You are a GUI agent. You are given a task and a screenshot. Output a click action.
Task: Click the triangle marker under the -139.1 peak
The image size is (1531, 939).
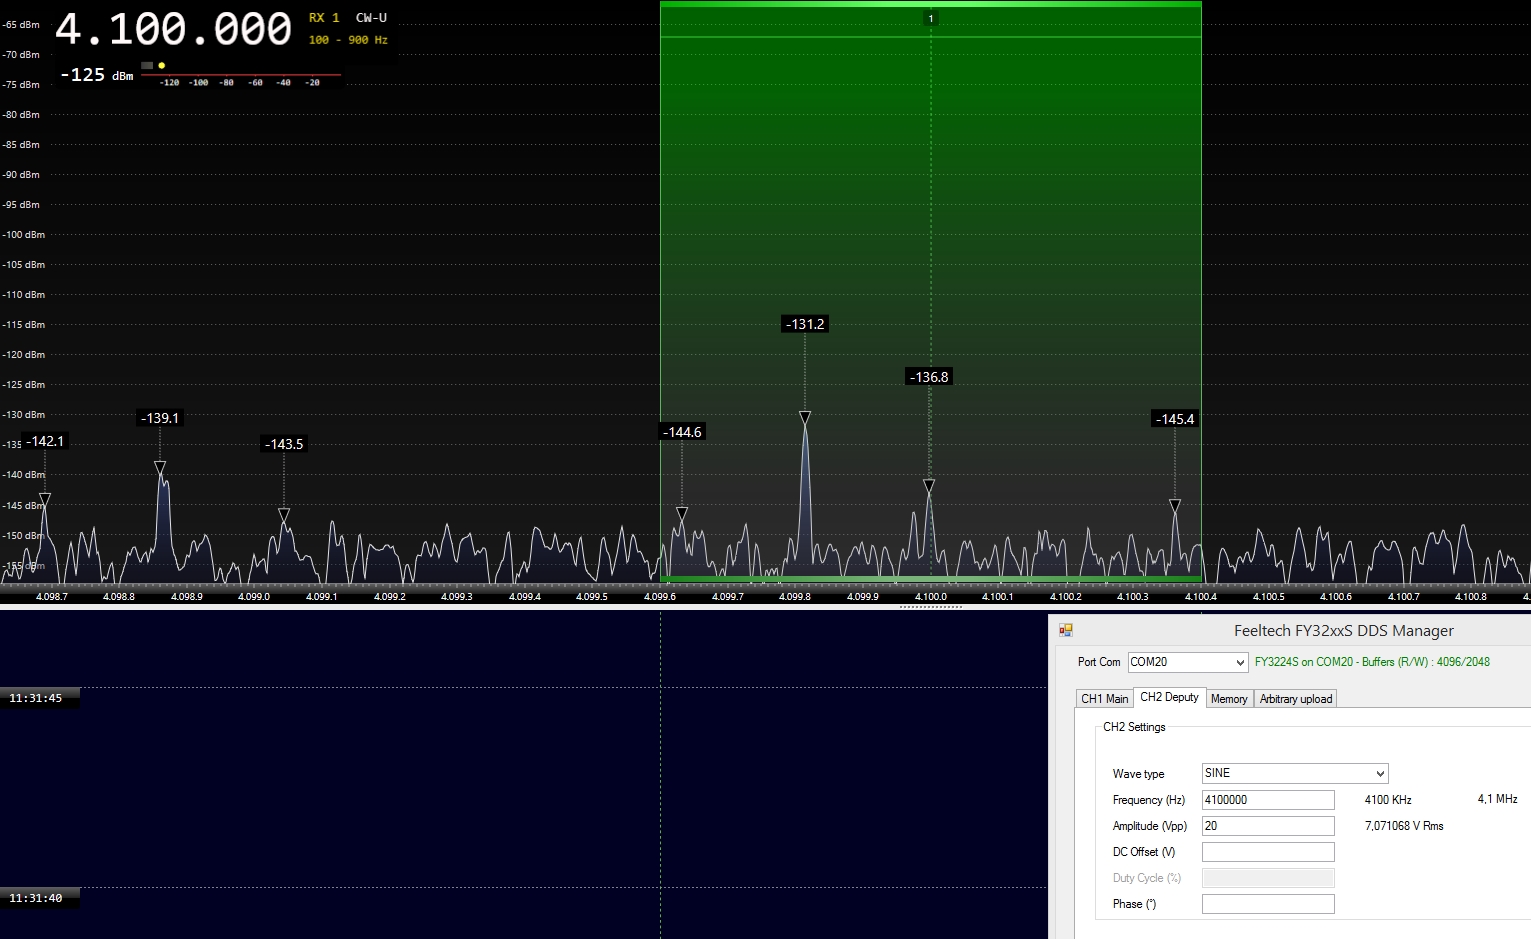coord(160,467)
